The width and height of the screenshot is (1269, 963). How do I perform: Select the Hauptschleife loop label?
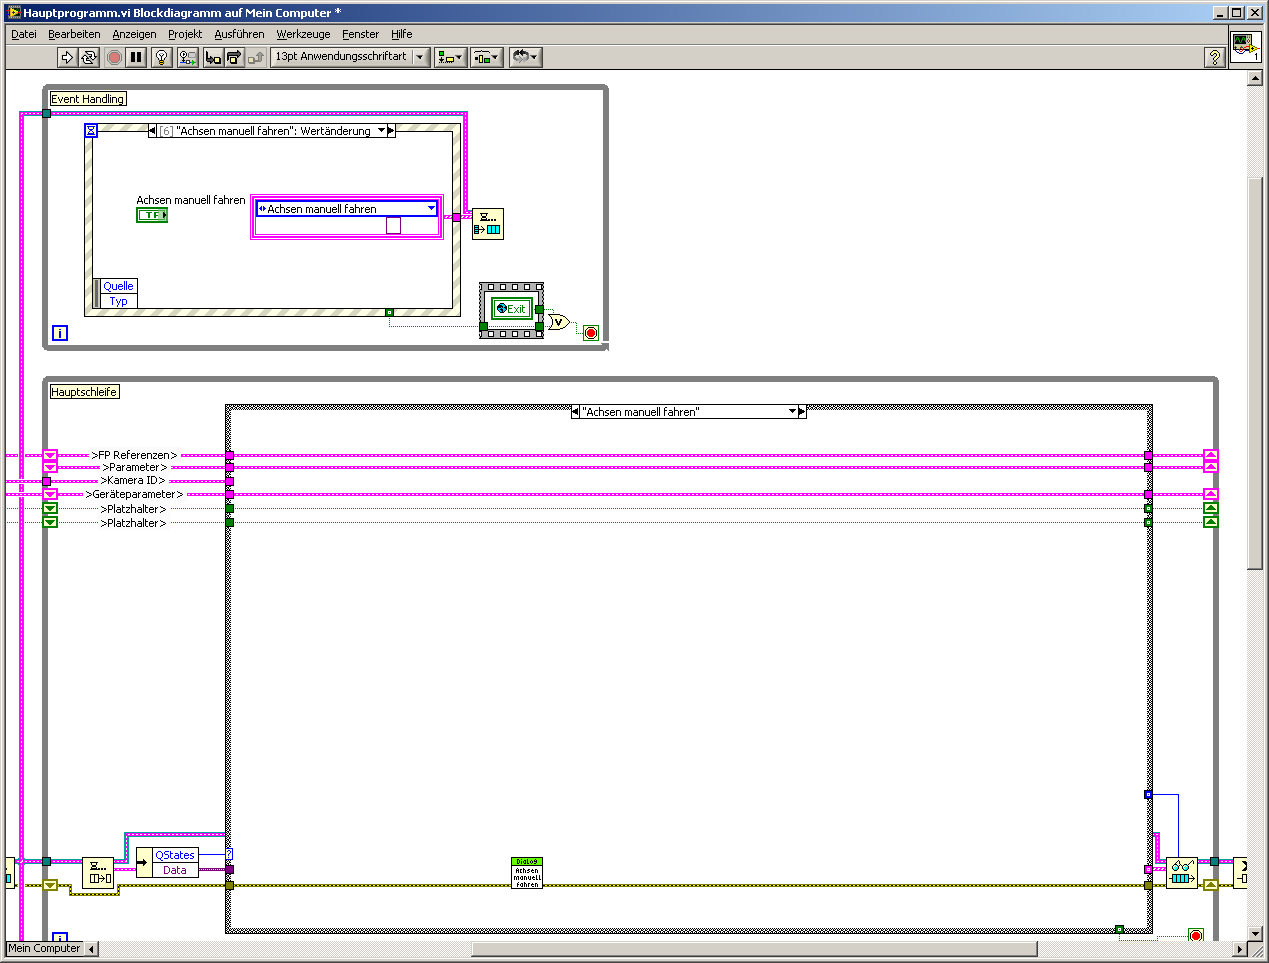point(84,392)
